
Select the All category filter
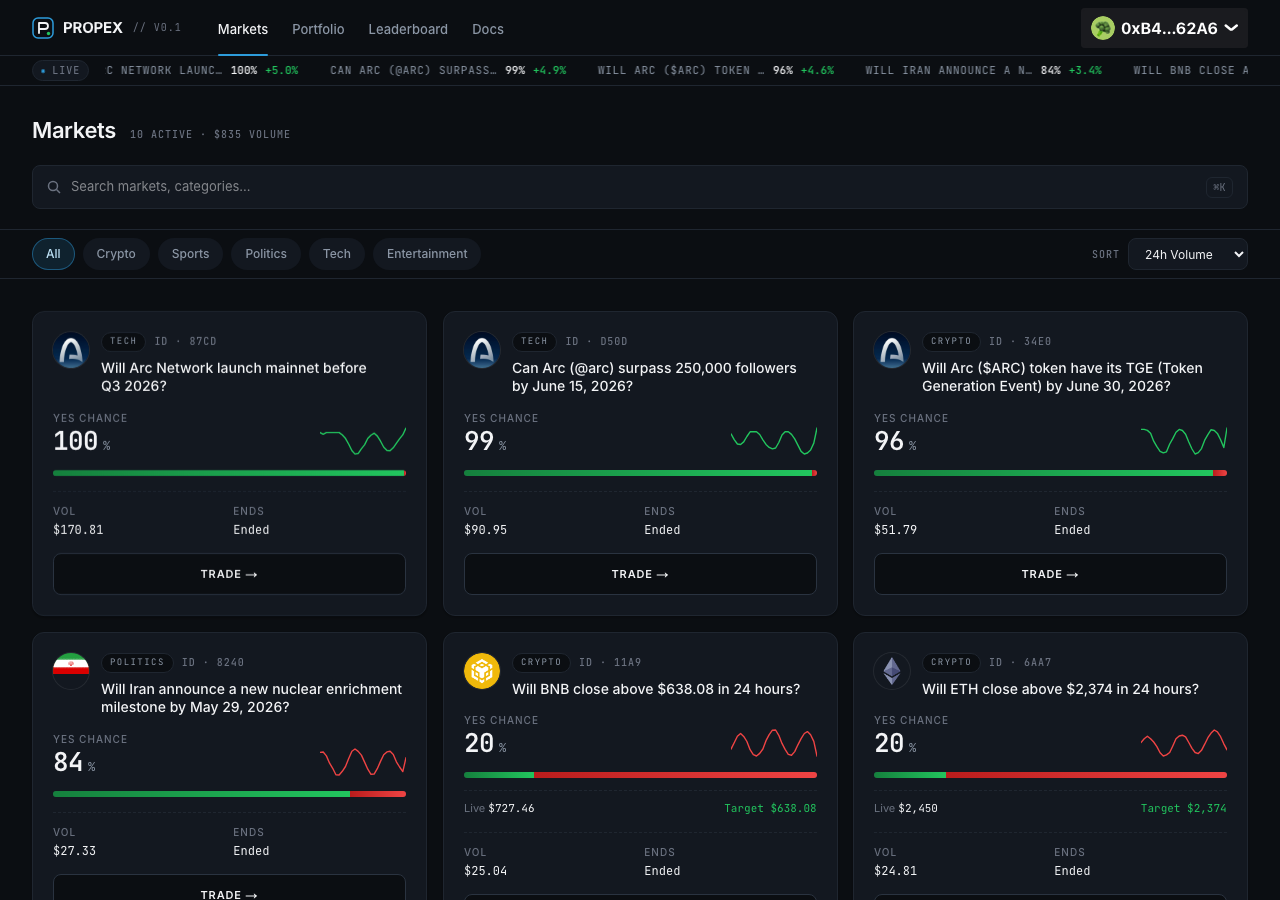pos(53,254)
